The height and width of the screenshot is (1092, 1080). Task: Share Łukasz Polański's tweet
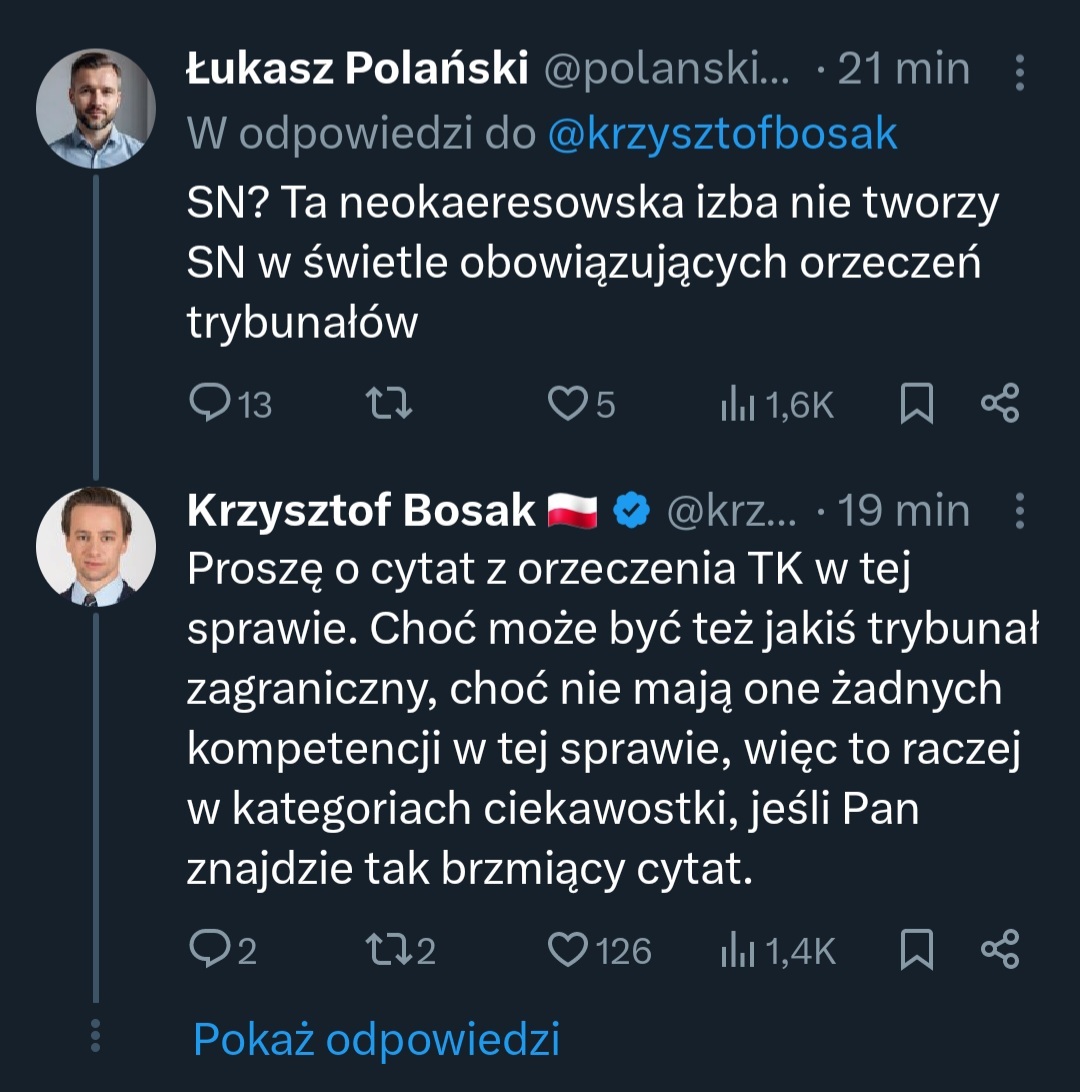coord(999,403)
